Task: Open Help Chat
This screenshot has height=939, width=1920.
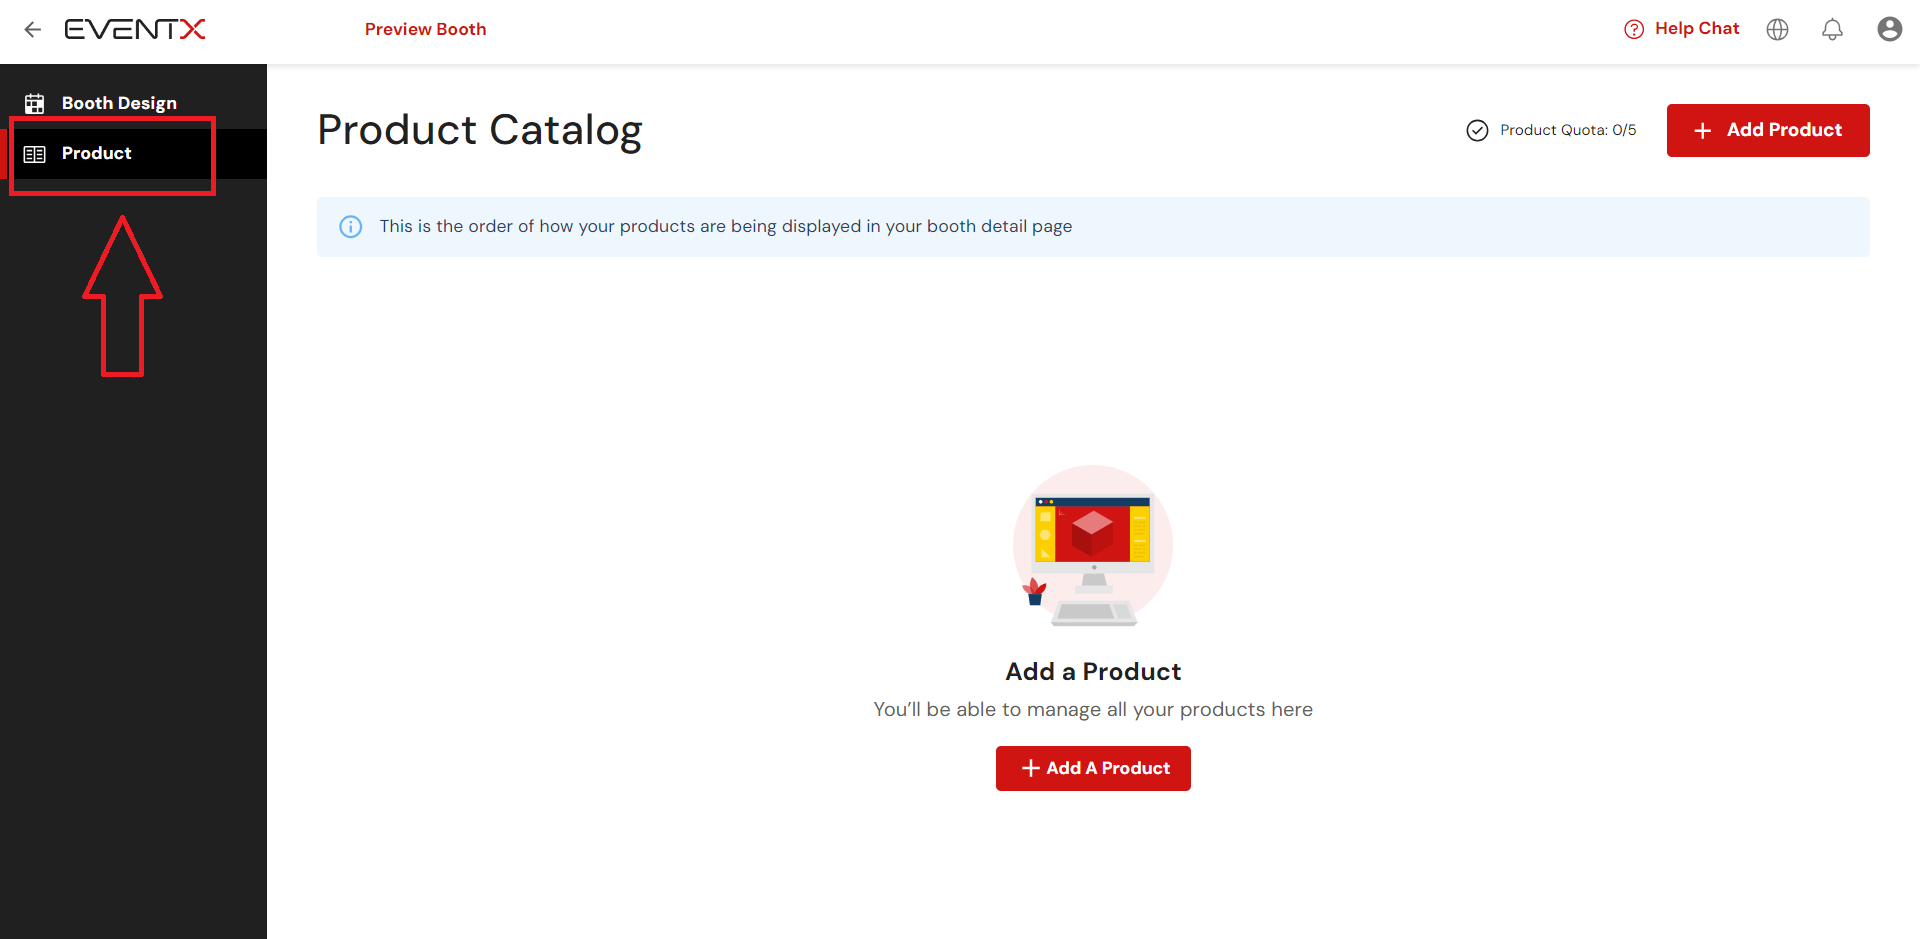Action: [x=1682, y=29]
